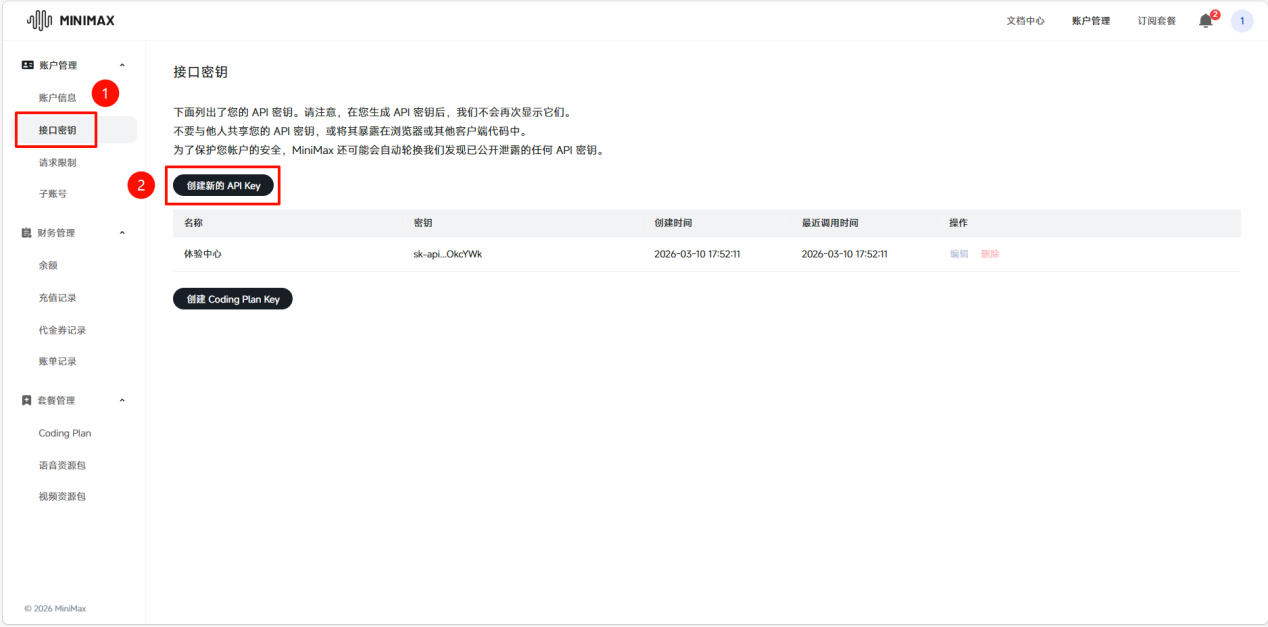Image resolution: width=1268 pixels, height=627 pixels.
Task: Open the notification bell icon
Action: pyautogui.click(x=1204, y=20)
